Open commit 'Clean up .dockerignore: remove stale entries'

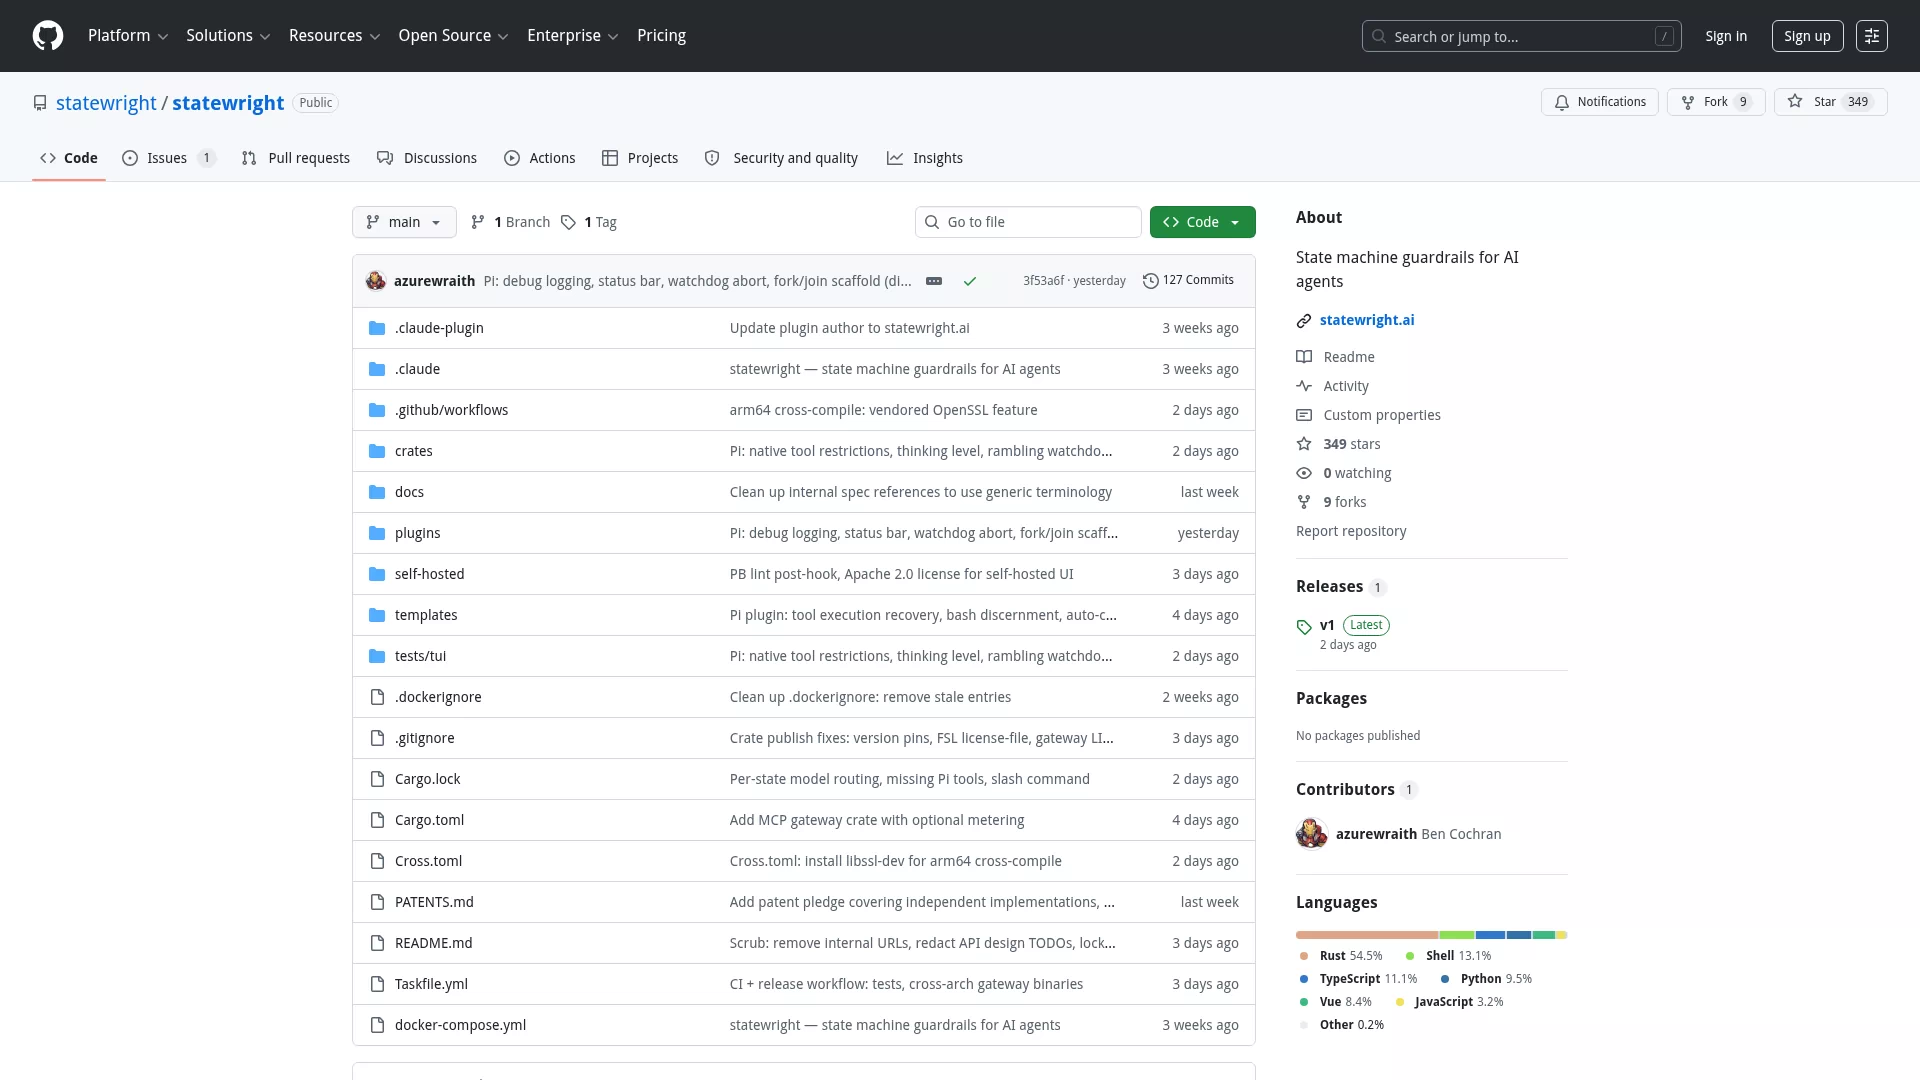point(870,697)
